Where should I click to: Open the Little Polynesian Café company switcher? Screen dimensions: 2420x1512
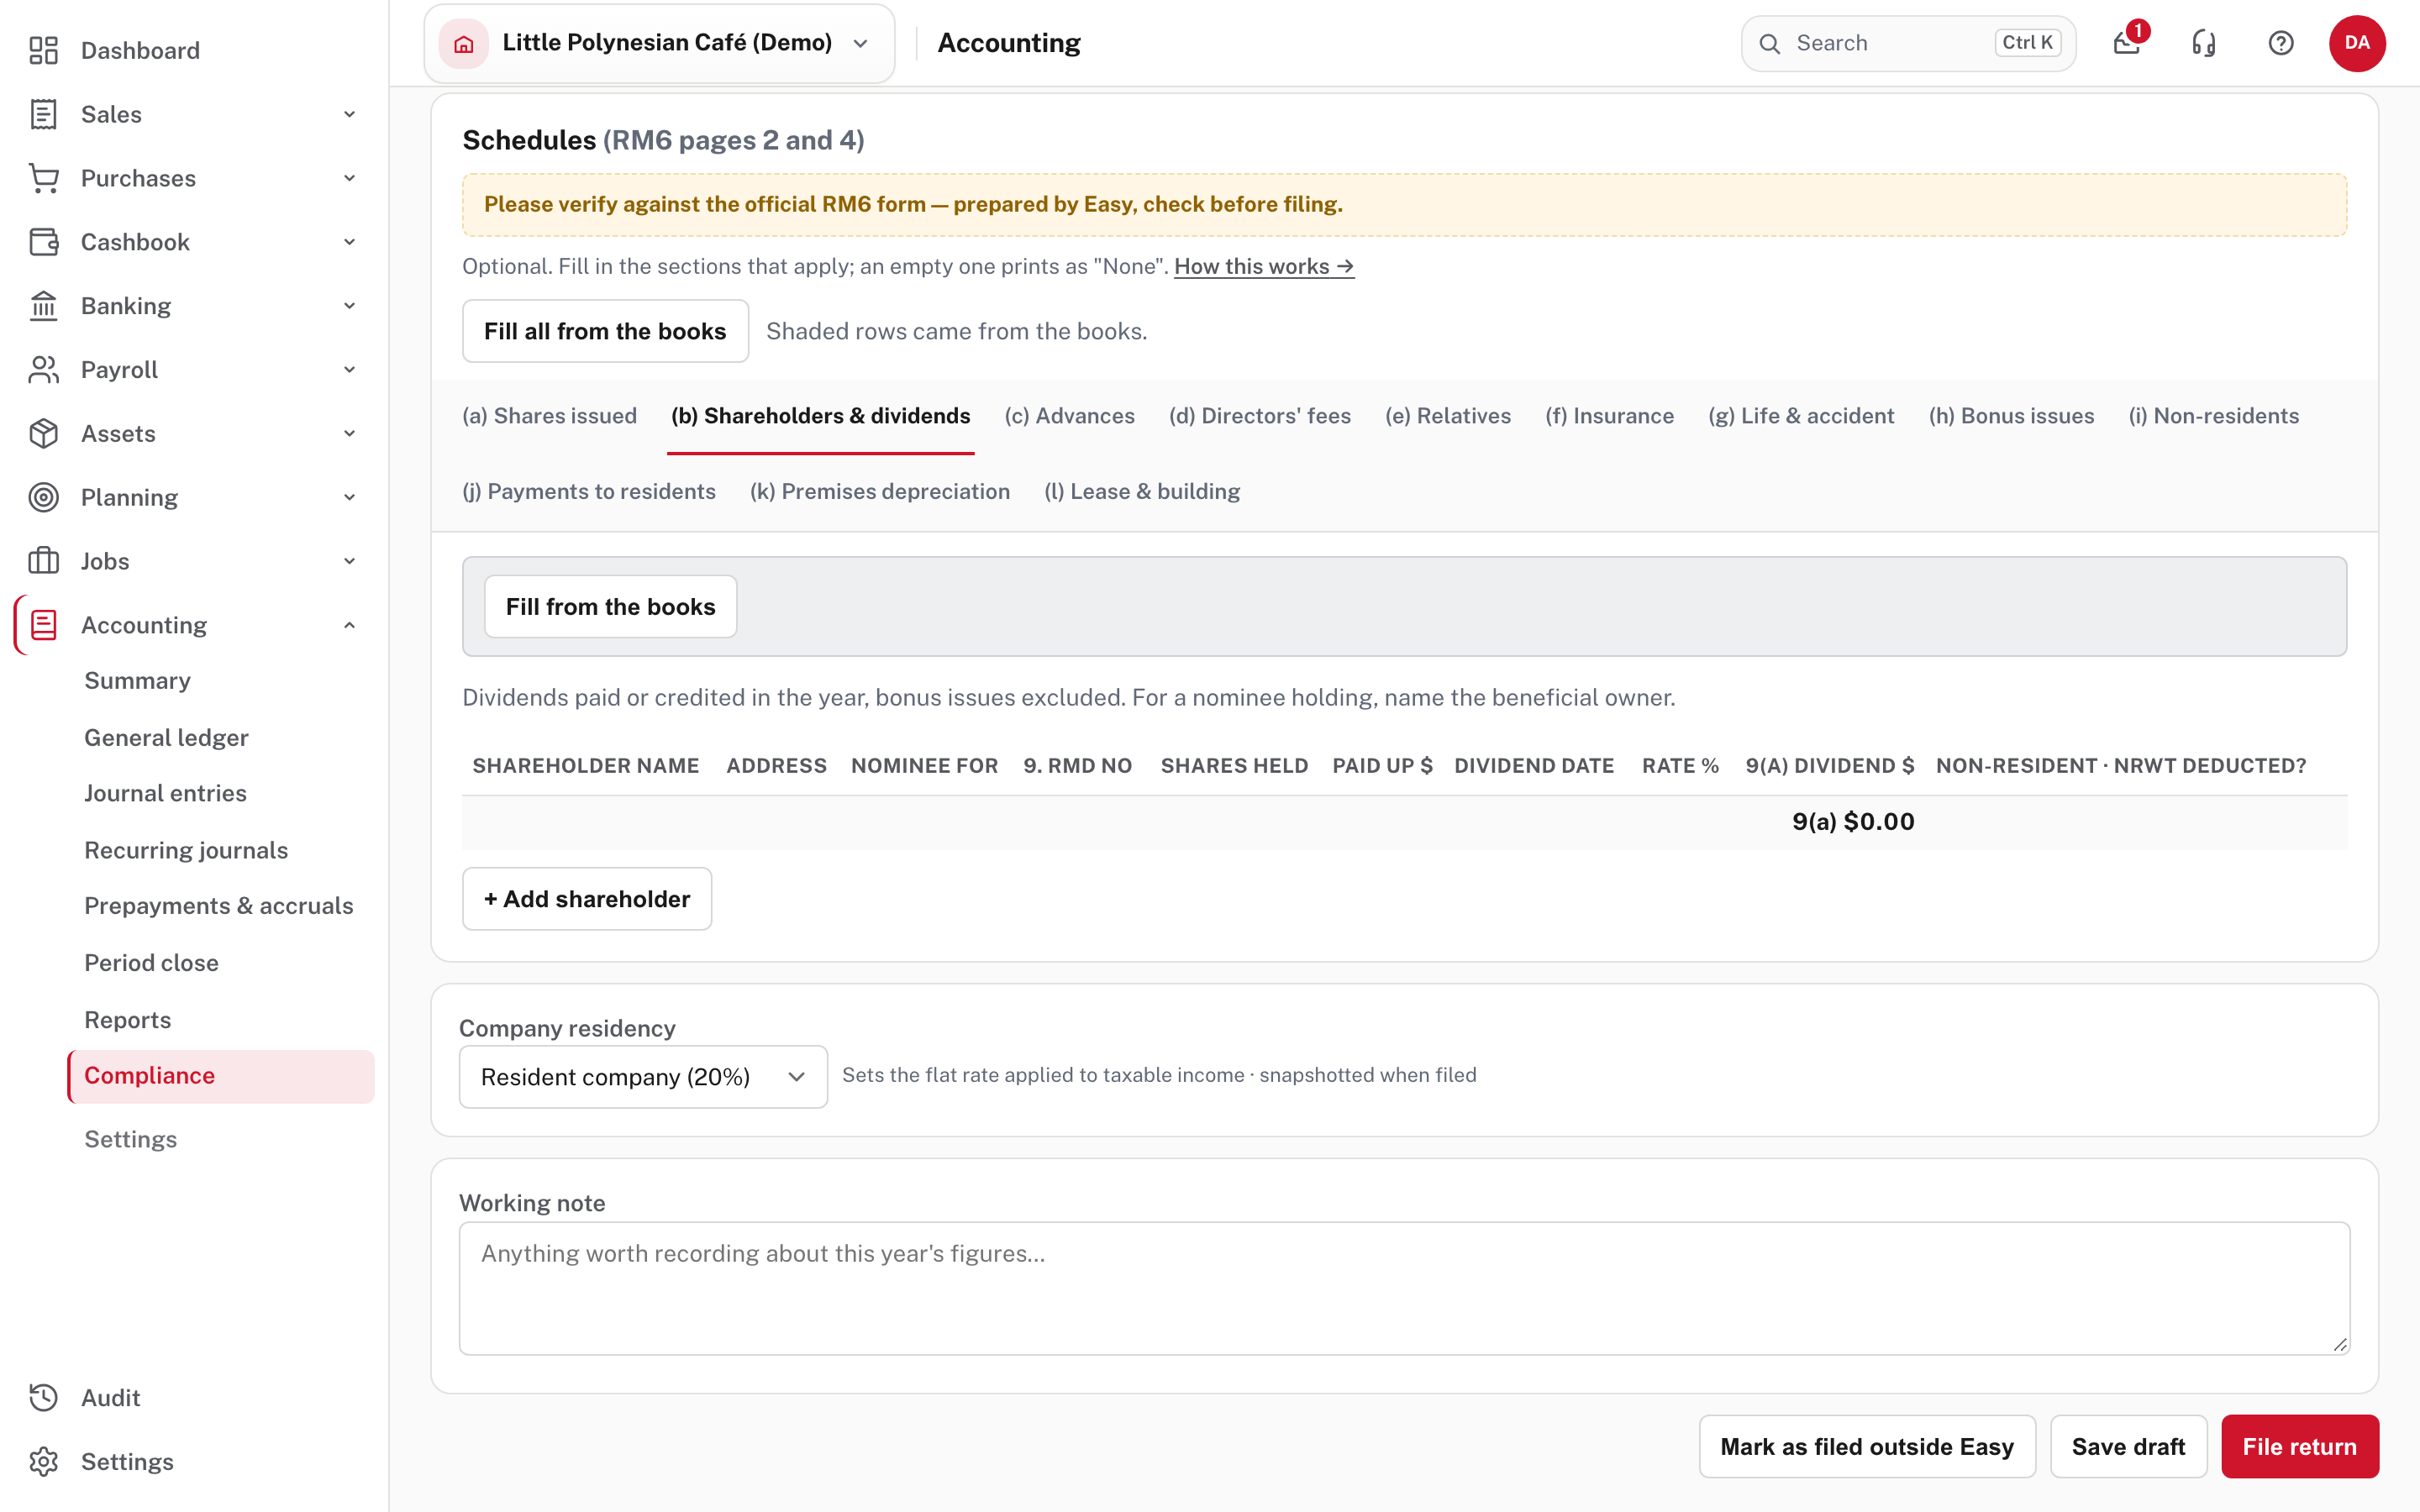(659, 43)
